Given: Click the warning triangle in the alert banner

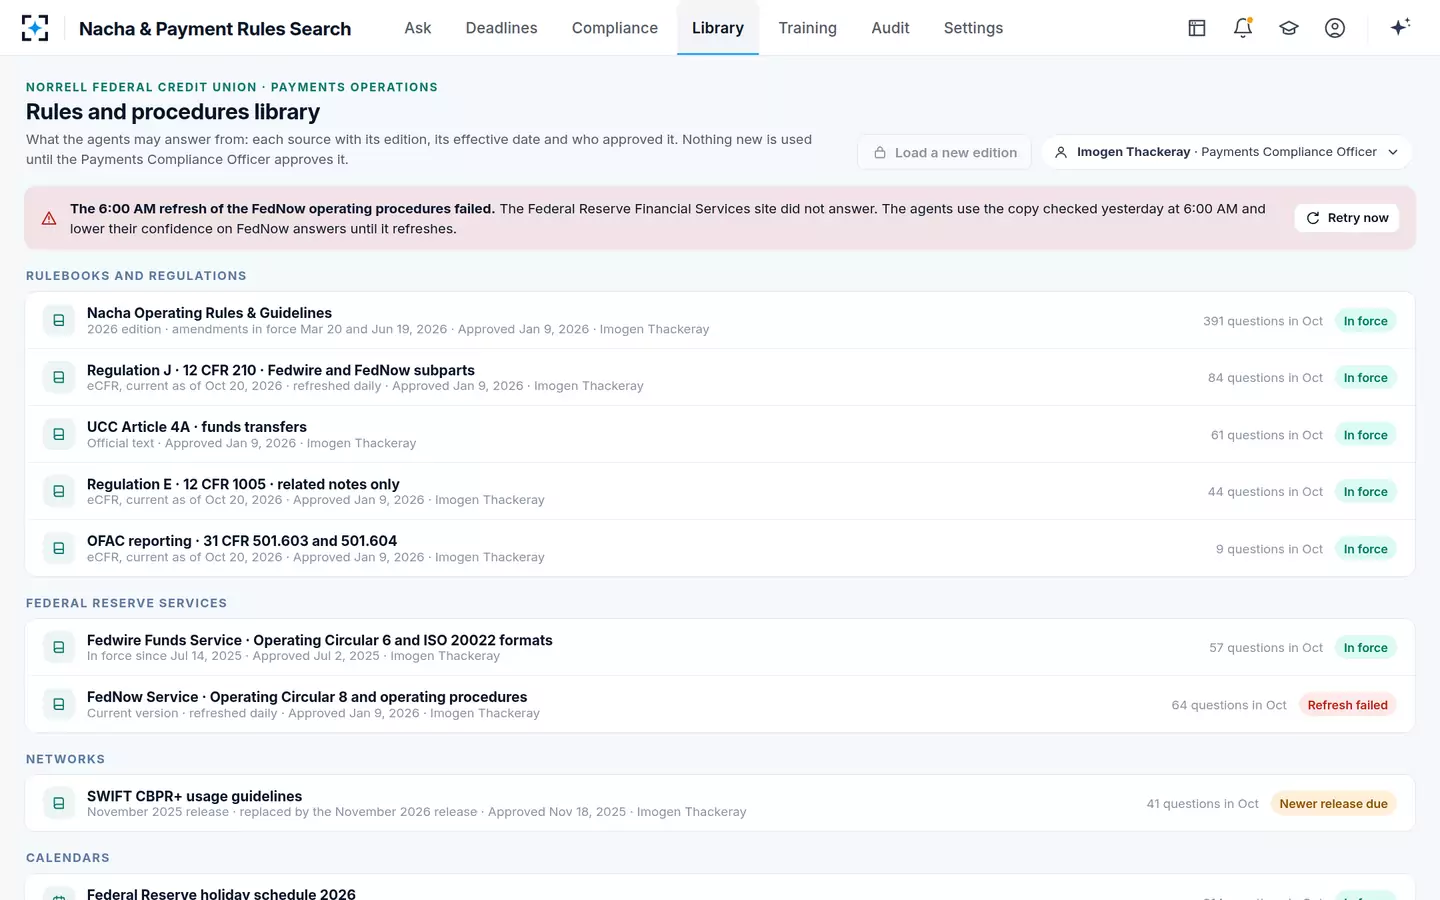Looking at the screenshot, I should point(49,218).
